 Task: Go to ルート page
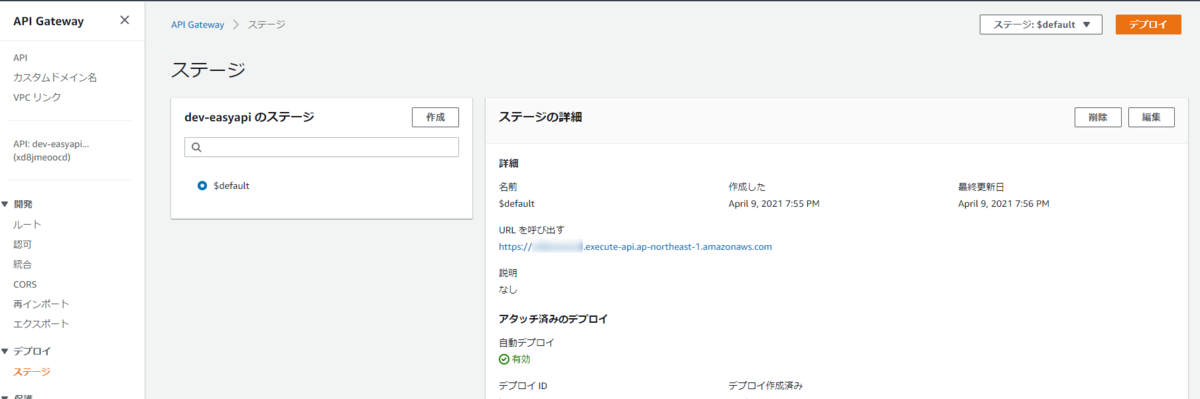[x=27, y=225]
